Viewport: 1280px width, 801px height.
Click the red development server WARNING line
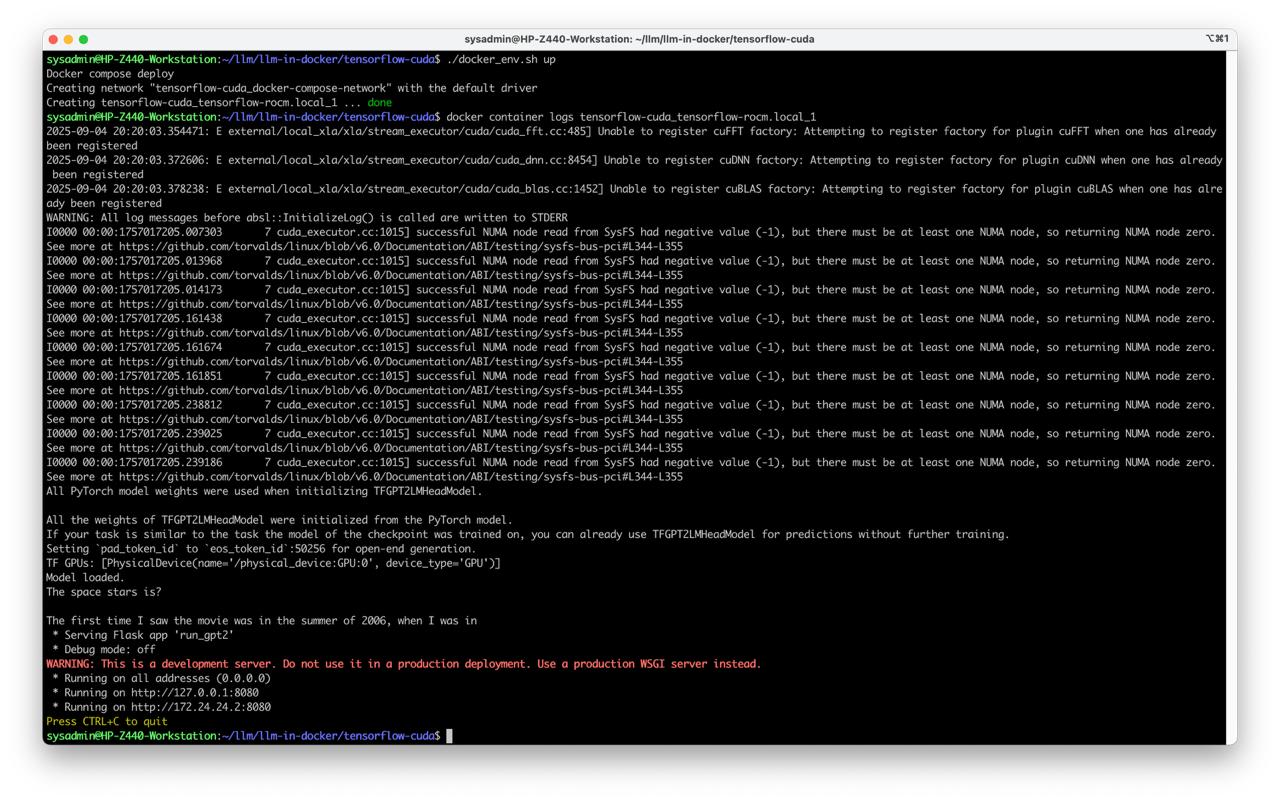click(403, 664)
